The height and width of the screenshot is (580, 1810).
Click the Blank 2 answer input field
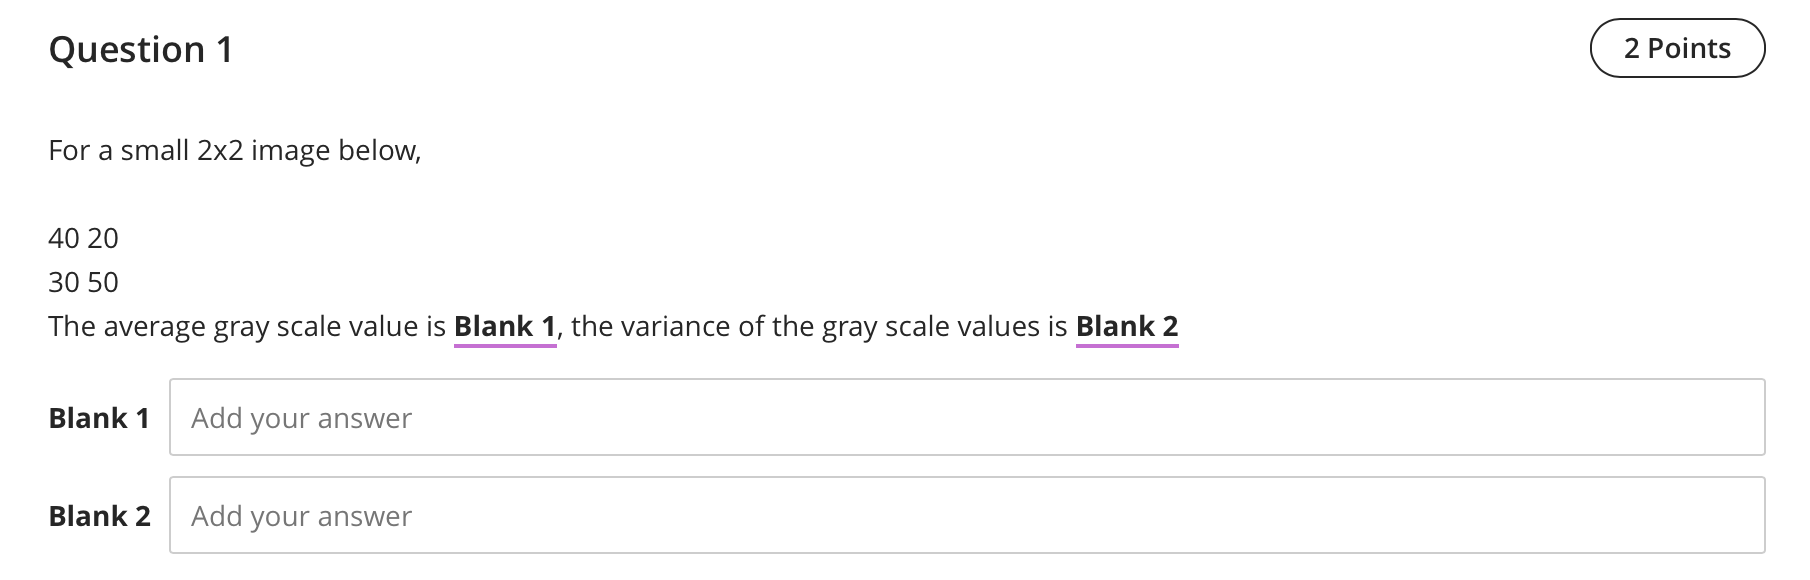[967, 515]
